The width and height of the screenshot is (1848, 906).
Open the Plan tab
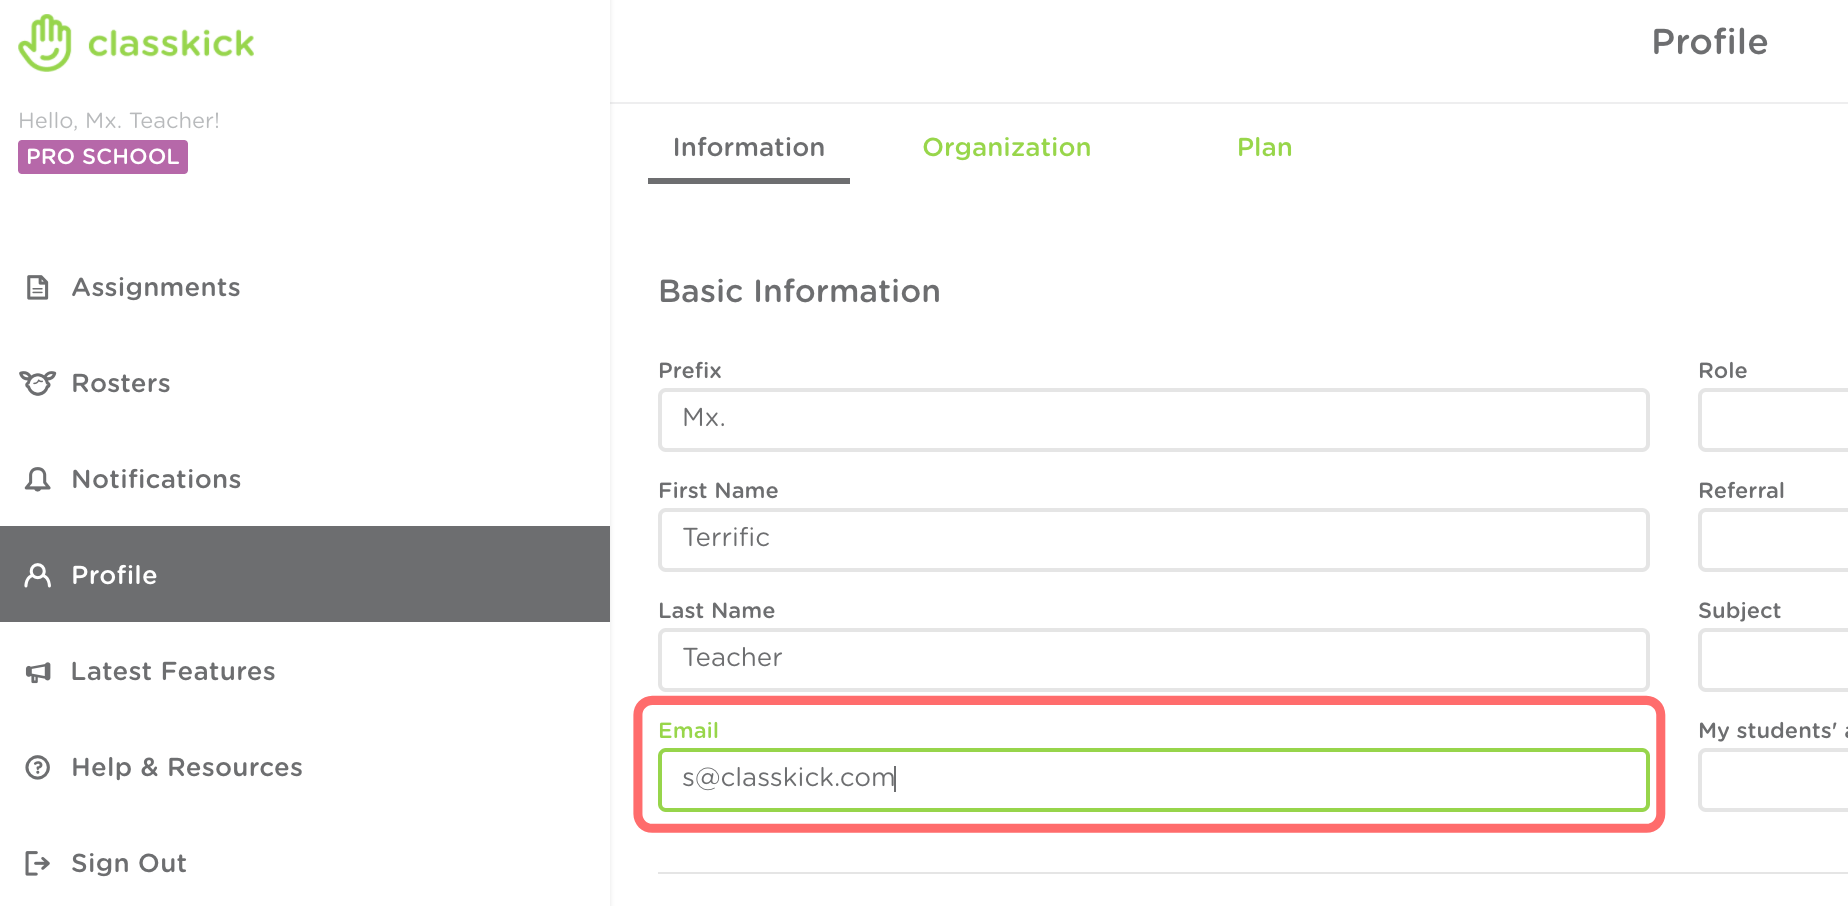pyautogui.click(x=1264, y=148)
